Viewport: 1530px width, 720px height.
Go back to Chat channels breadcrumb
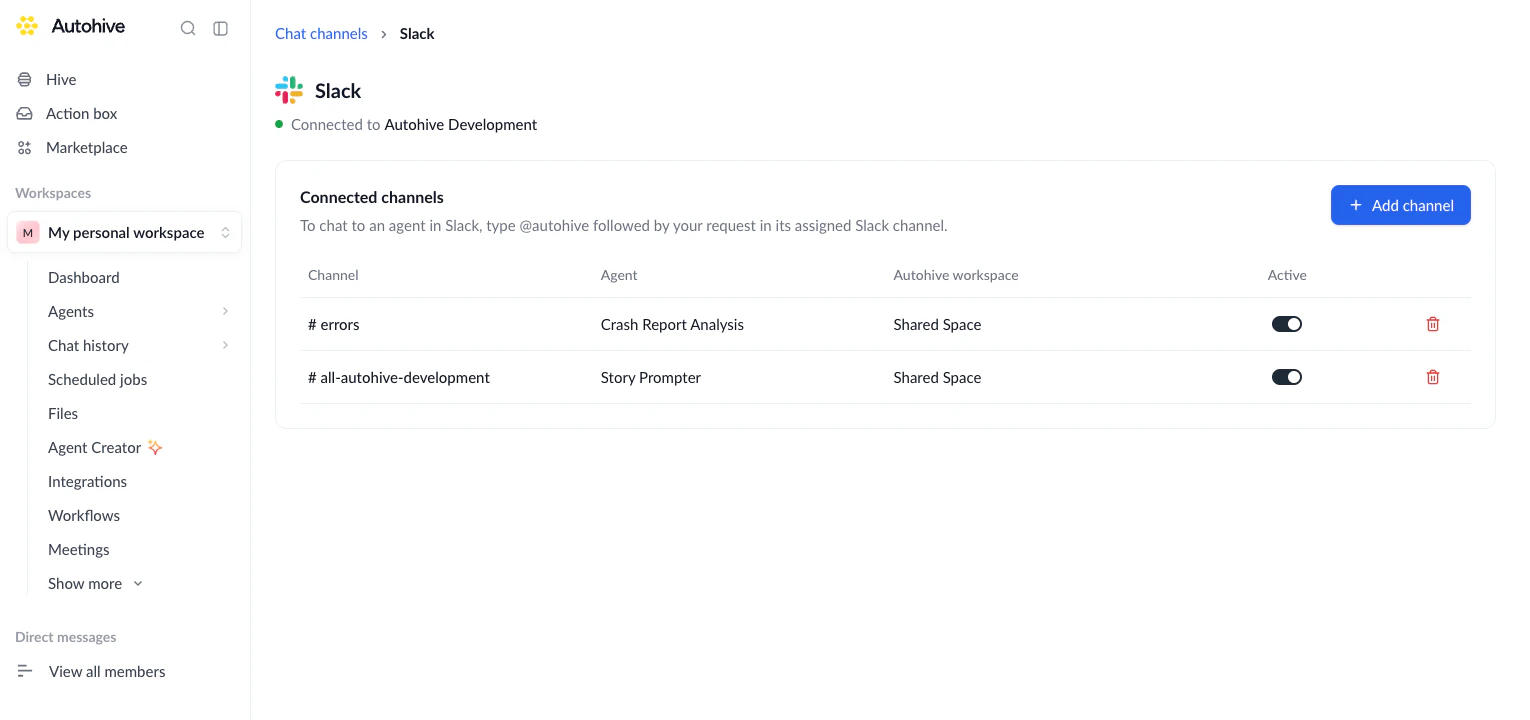[321, 34]
